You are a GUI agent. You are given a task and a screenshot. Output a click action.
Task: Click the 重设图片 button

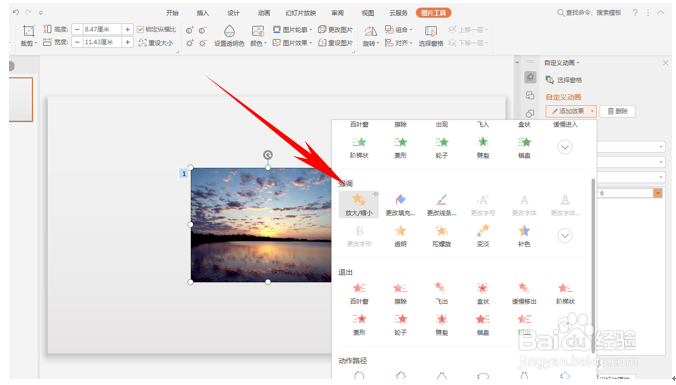tap(335, 43)
